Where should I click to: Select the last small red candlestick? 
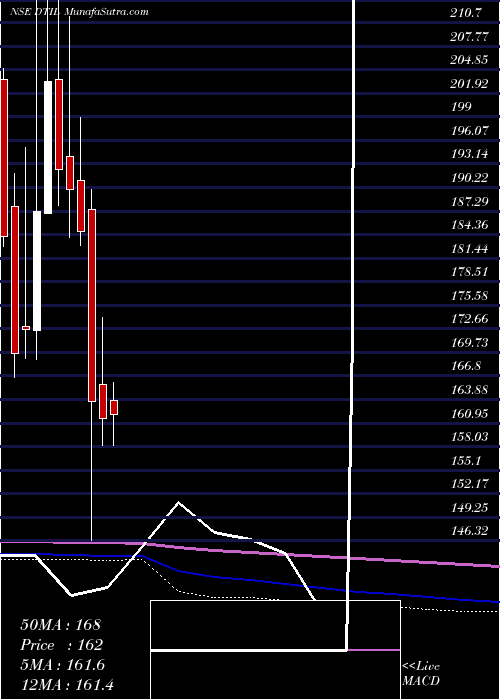(114, 407)
